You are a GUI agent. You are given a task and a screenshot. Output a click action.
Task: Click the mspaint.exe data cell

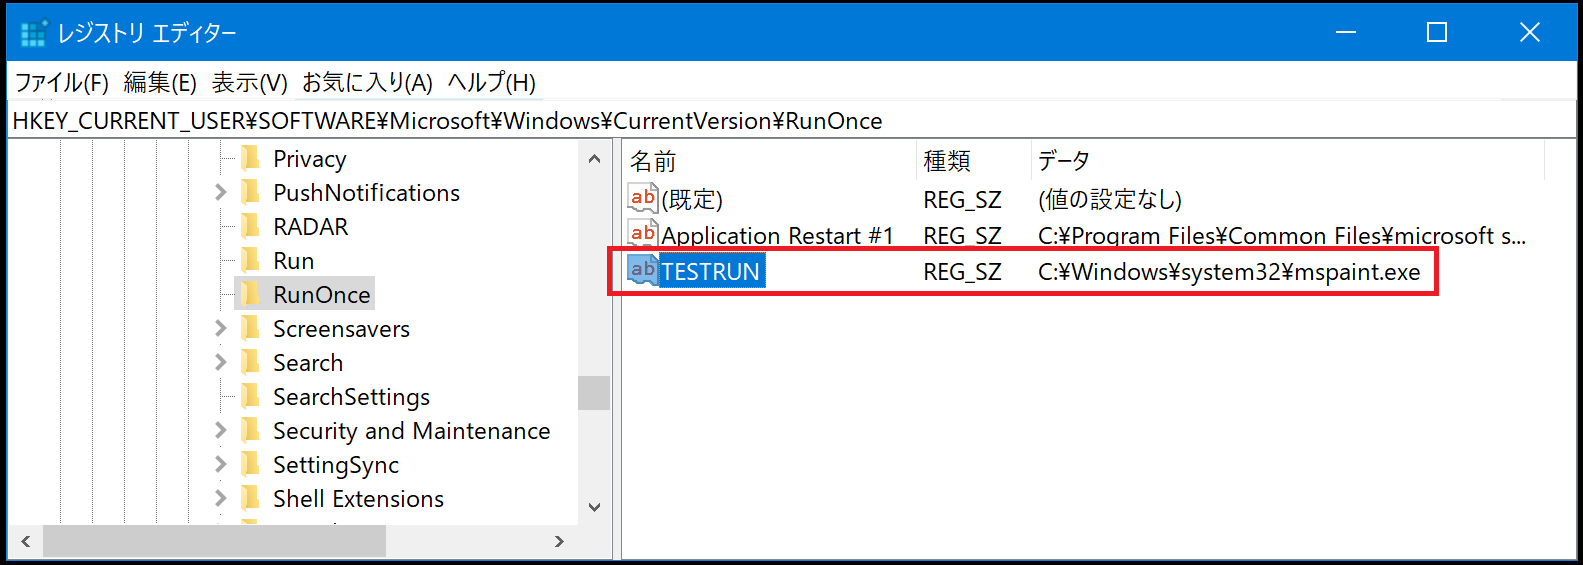[1229, 271]
